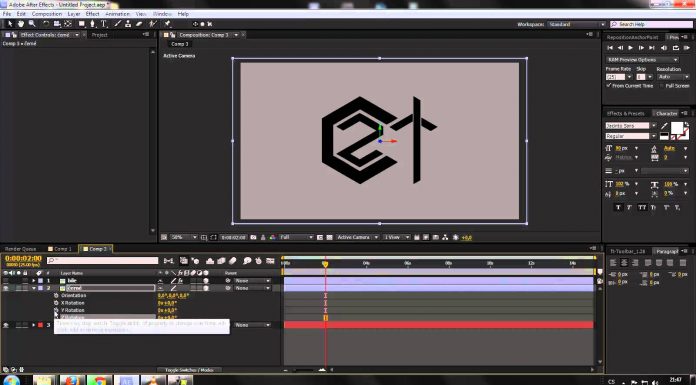
Task: Select the Unified Camera tool
Action: (x=57, y=24)
